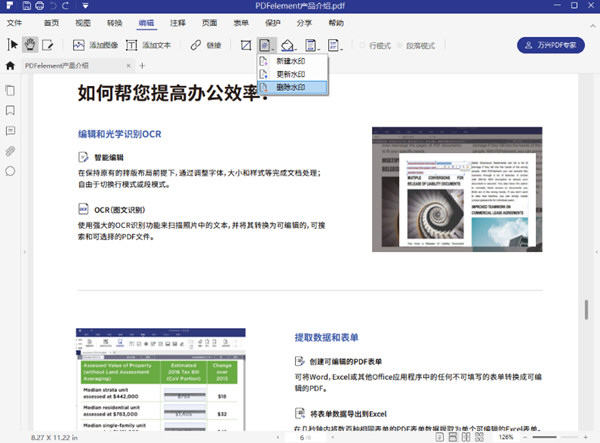
Task: Switch to the 注释 tab
Action: click(178, 23)
